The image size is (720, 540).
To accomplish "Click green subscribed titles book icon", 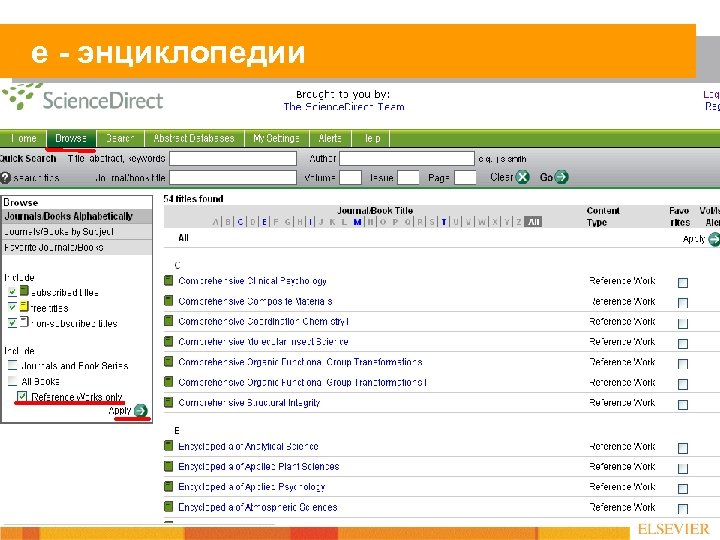I will [x=24, y=291].
